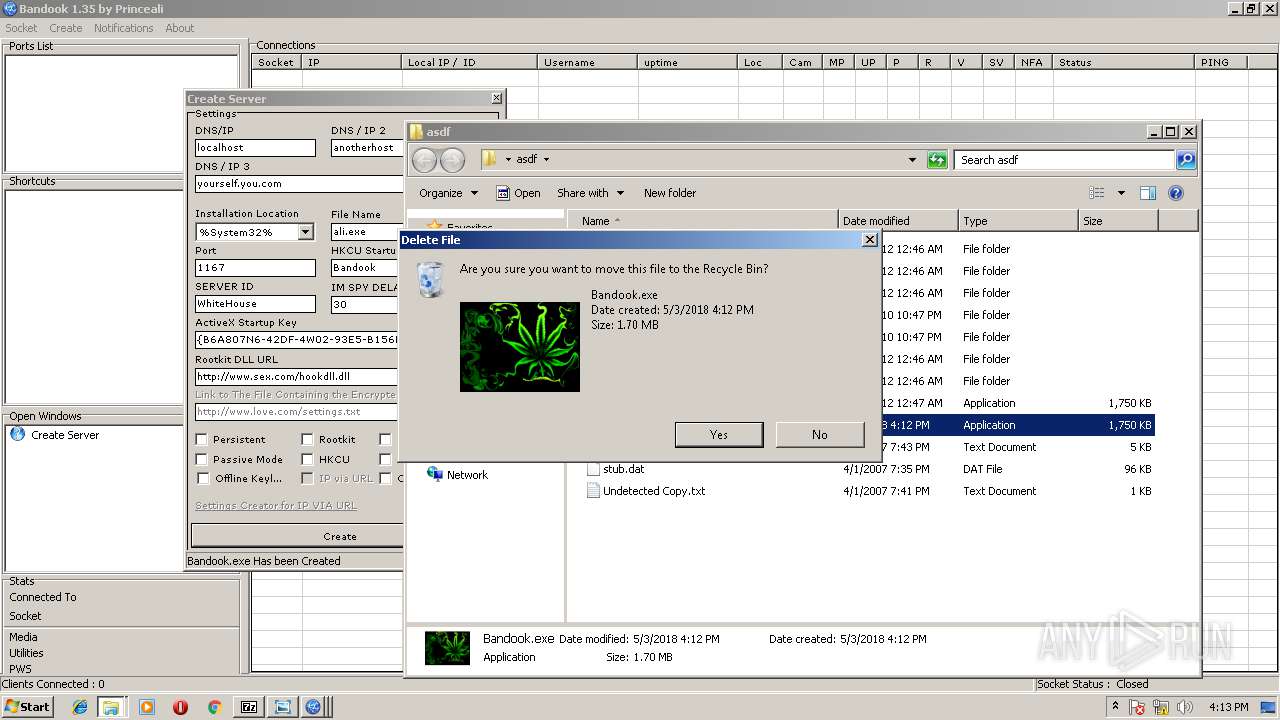Sort files by the Size column

tap(1118, 221)
